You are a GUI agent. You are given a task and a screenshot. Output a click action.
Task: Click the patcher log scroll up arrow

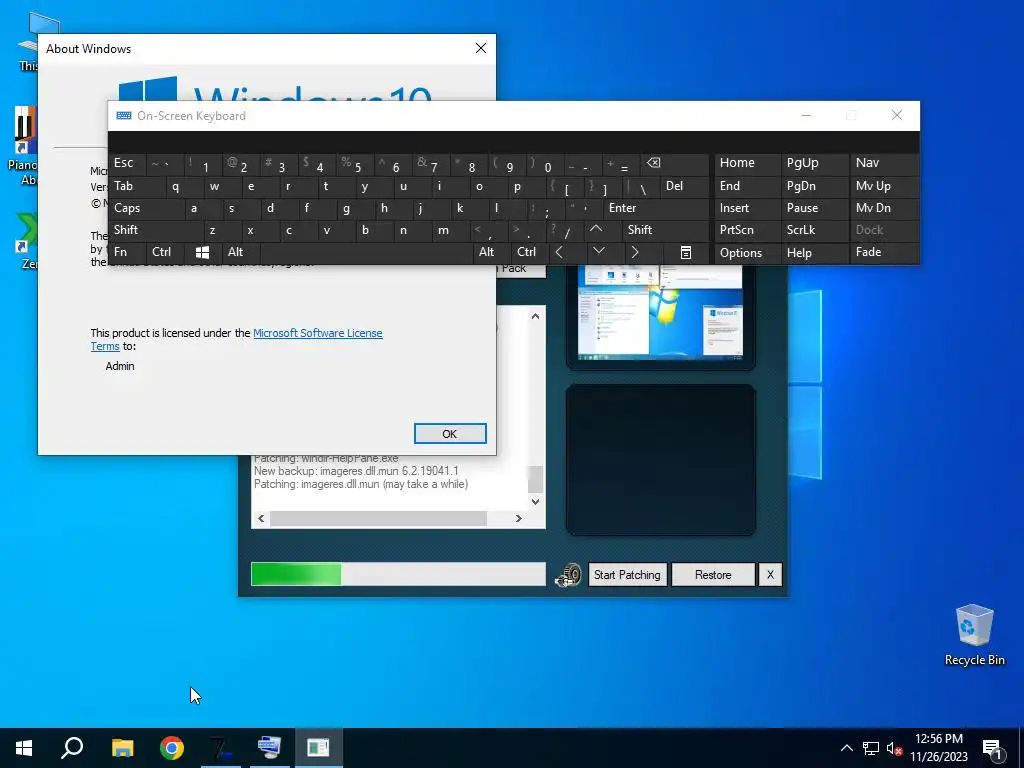click(535, 316)
